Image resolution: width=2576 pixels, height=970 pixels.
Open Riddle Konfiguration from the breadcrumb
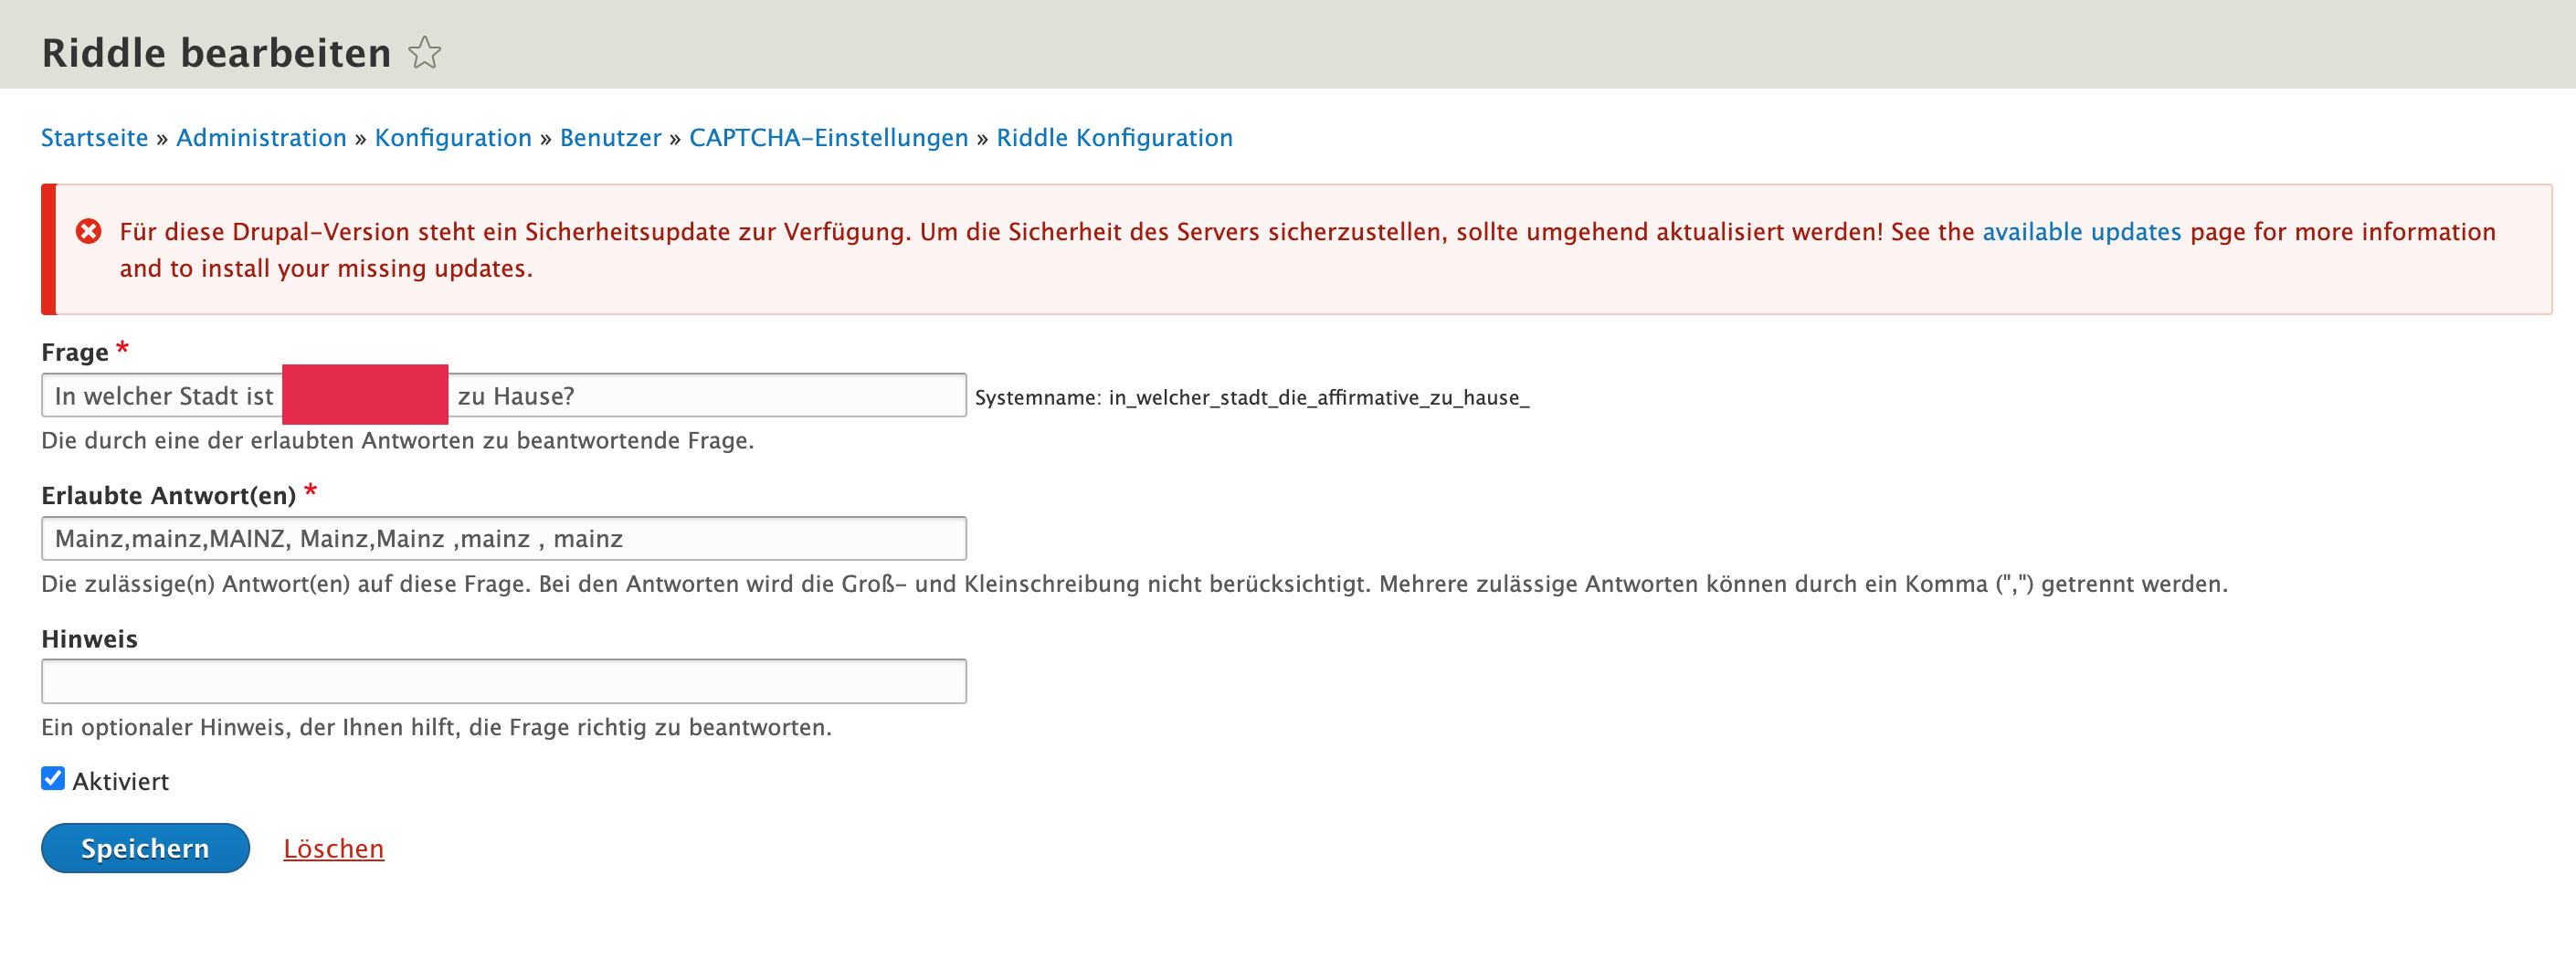point(1113,137)
